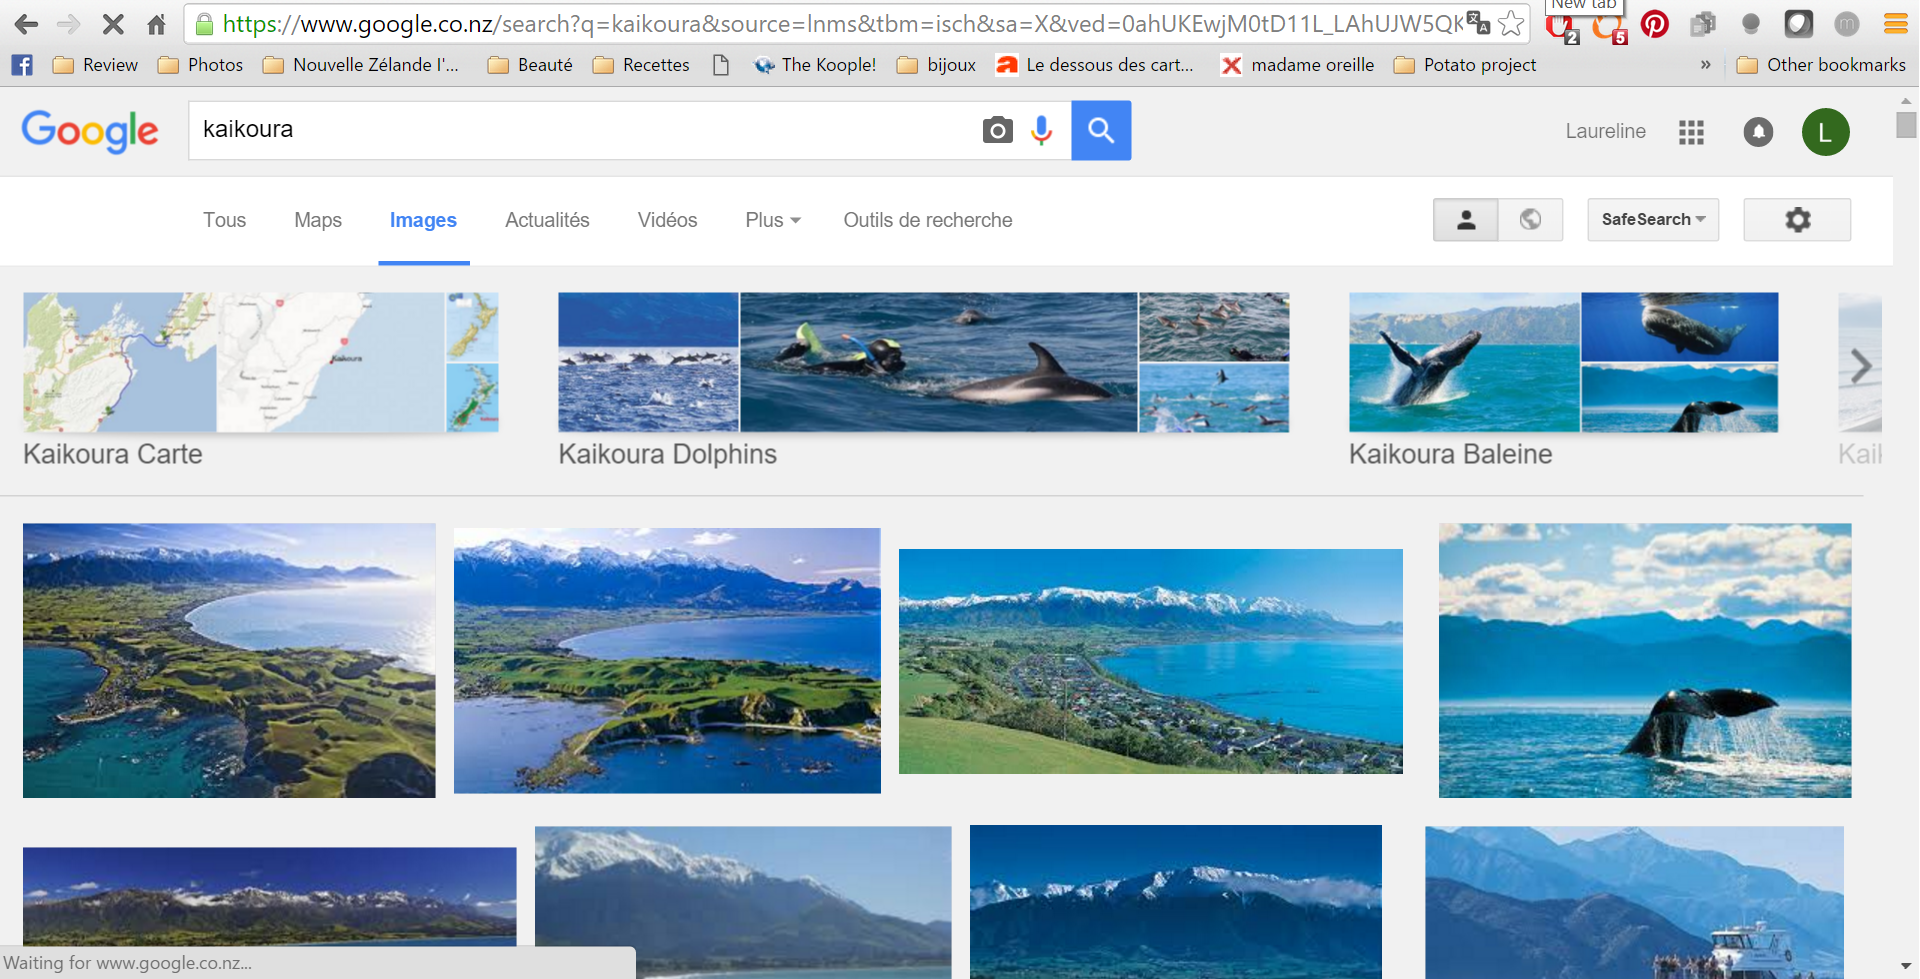Open Google notifications bell
Image resolution: width=1920 pixels, height=979 pixels.
(1757, 132)
